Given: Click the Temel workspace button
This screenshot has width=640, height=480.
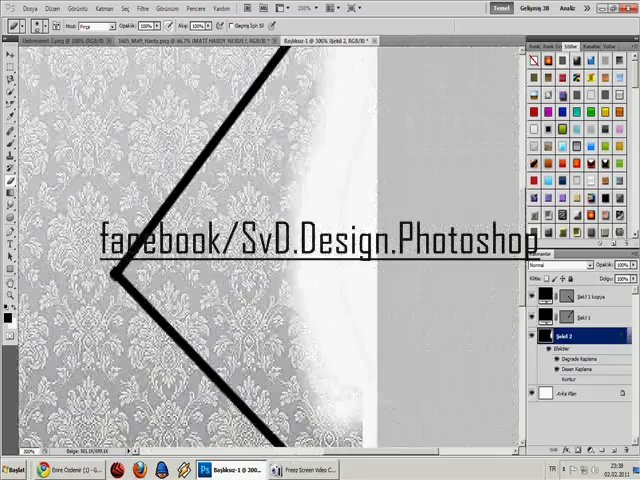Looking at the screenshot, I should tap(502, 8).
